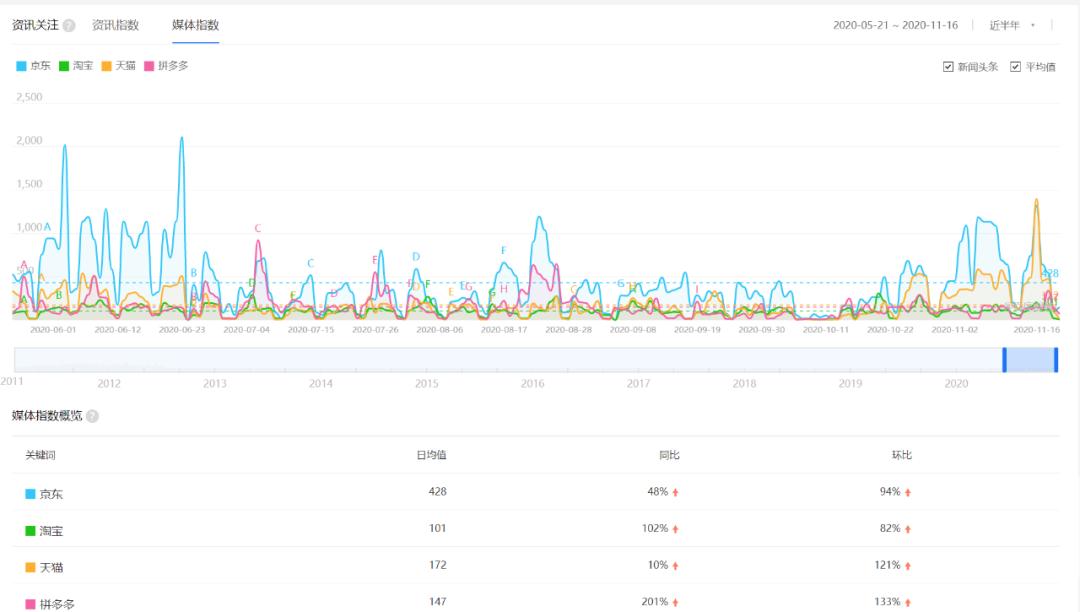Switch to the 资讯指数 tab
Viewport: 1080px width, 612px height.
(x=116, y=25)
